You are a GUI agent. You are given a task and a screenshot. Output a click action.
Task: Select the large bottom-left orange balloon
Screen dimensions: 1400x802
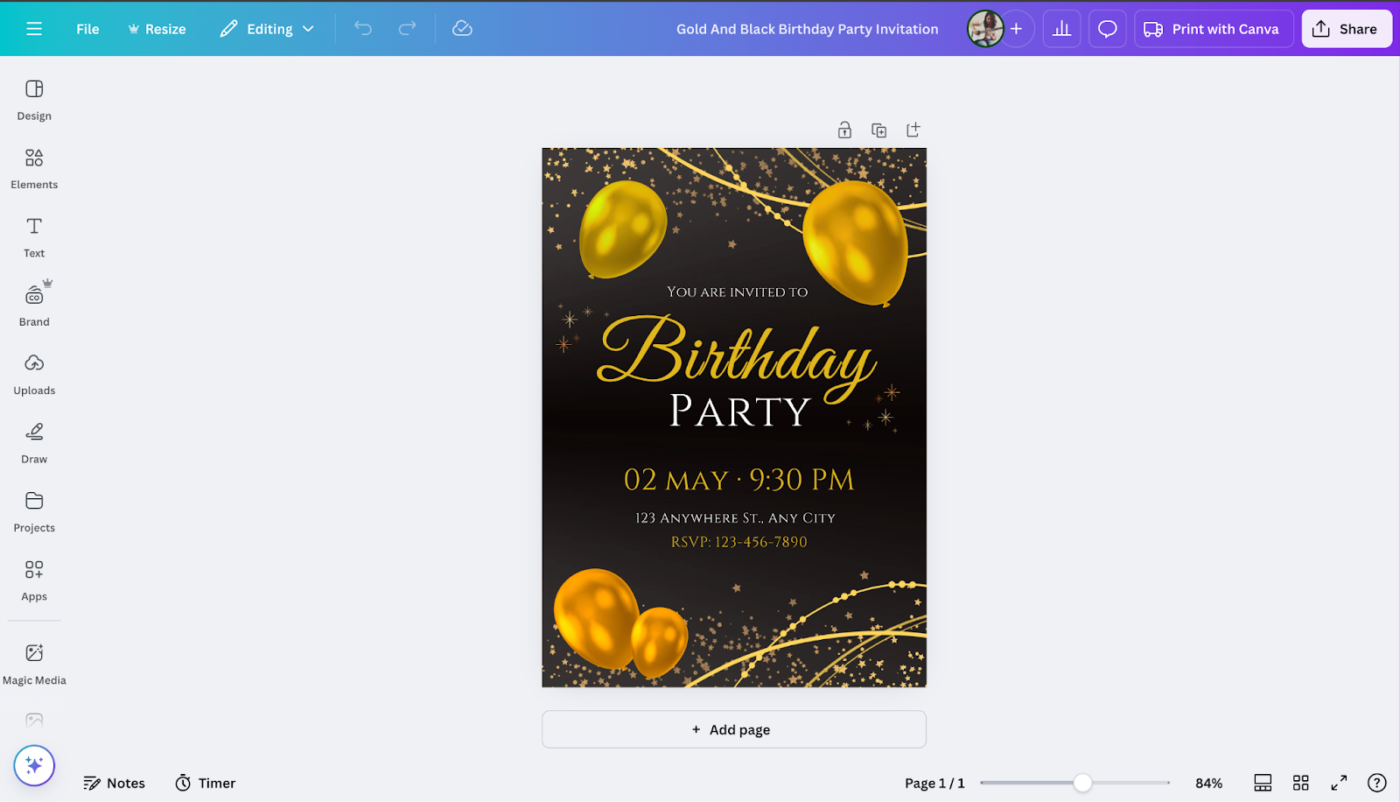[596, 617]
